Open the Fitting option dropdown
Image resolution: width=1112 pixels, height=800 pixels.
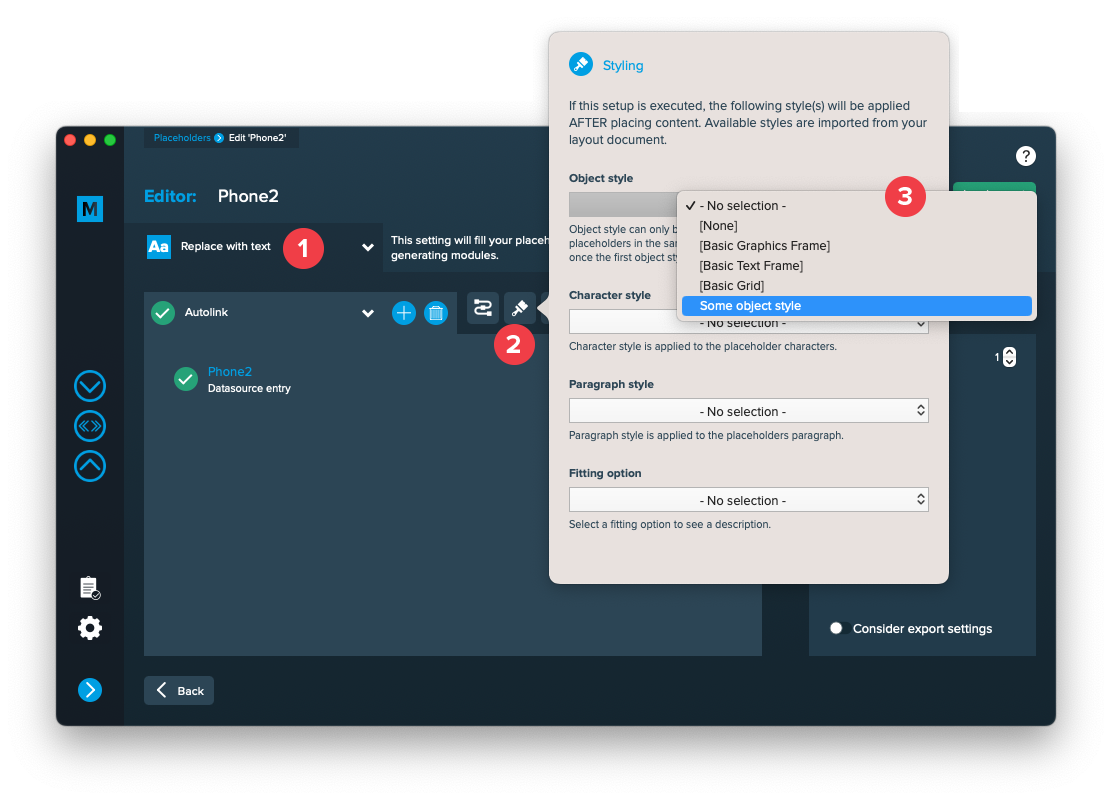tap(748, 500)
